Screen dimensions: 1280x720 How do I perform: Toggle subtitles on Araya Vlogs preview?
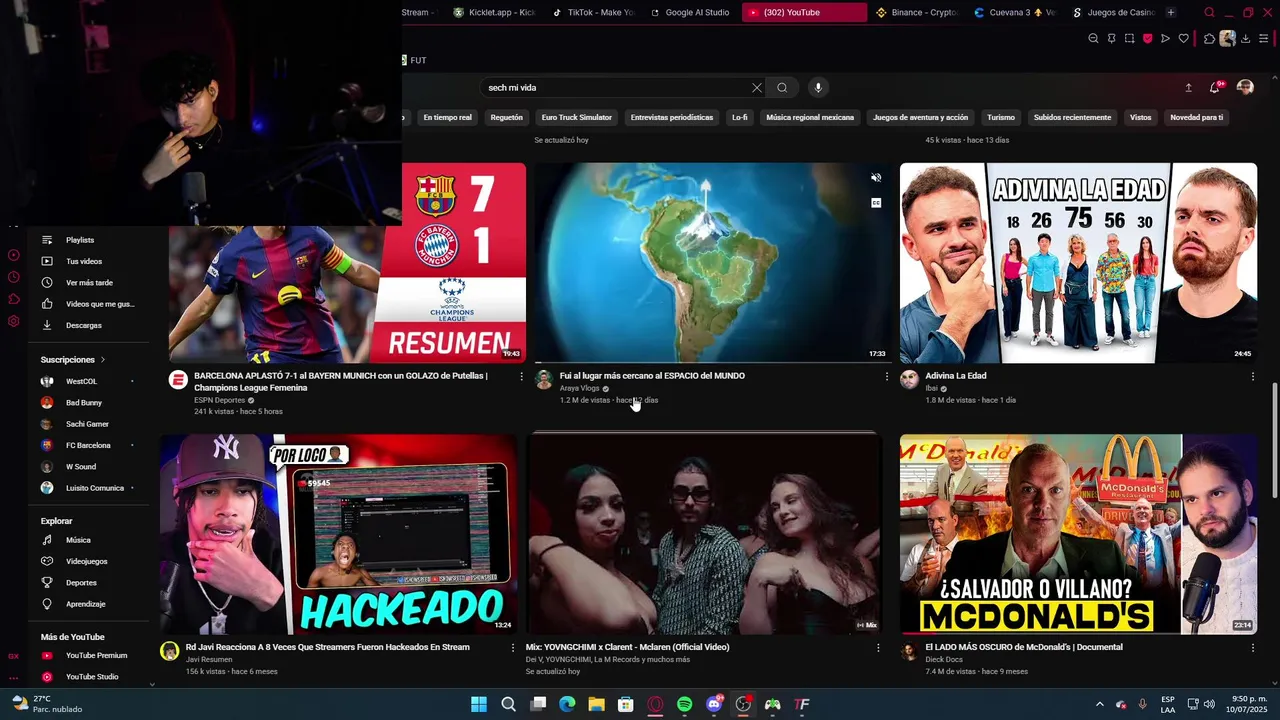click(x=876, y=203)
